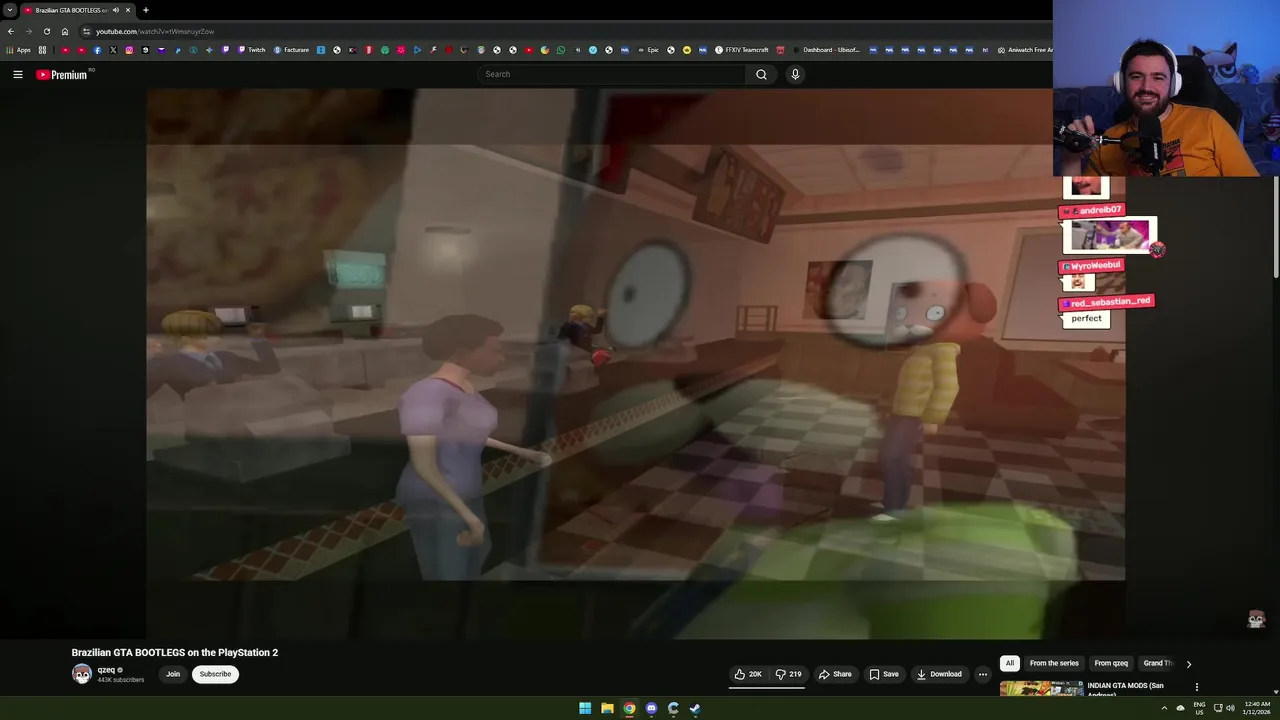Dislike the video showing 219

coord(788,674)
